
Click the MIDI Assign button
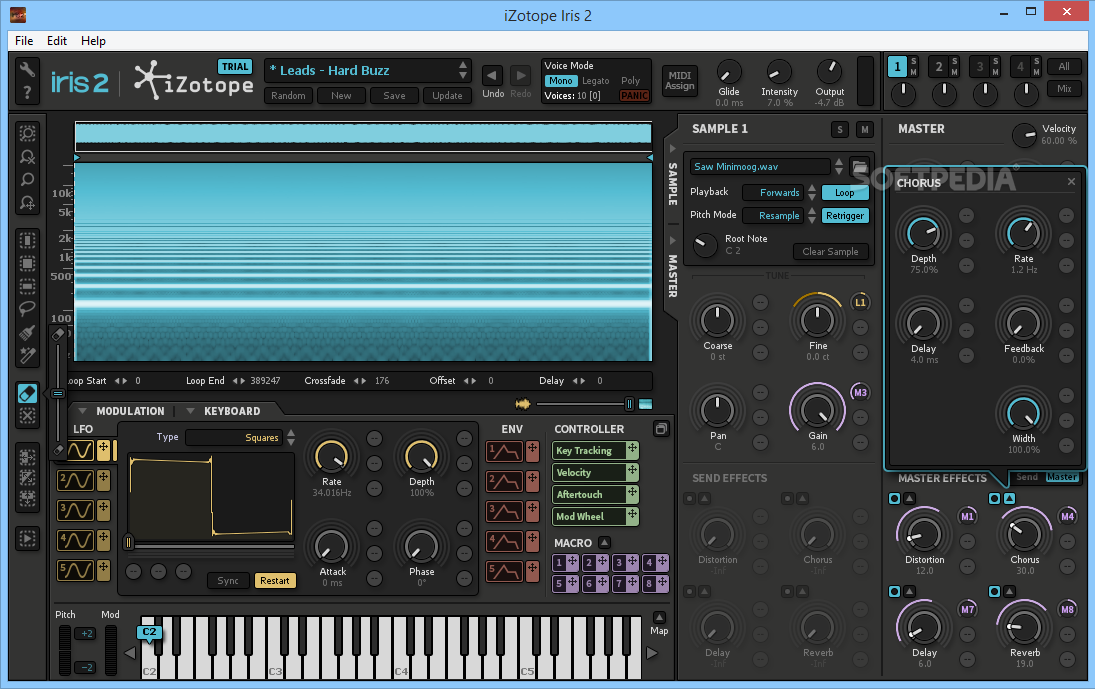(x=679, y=81)
